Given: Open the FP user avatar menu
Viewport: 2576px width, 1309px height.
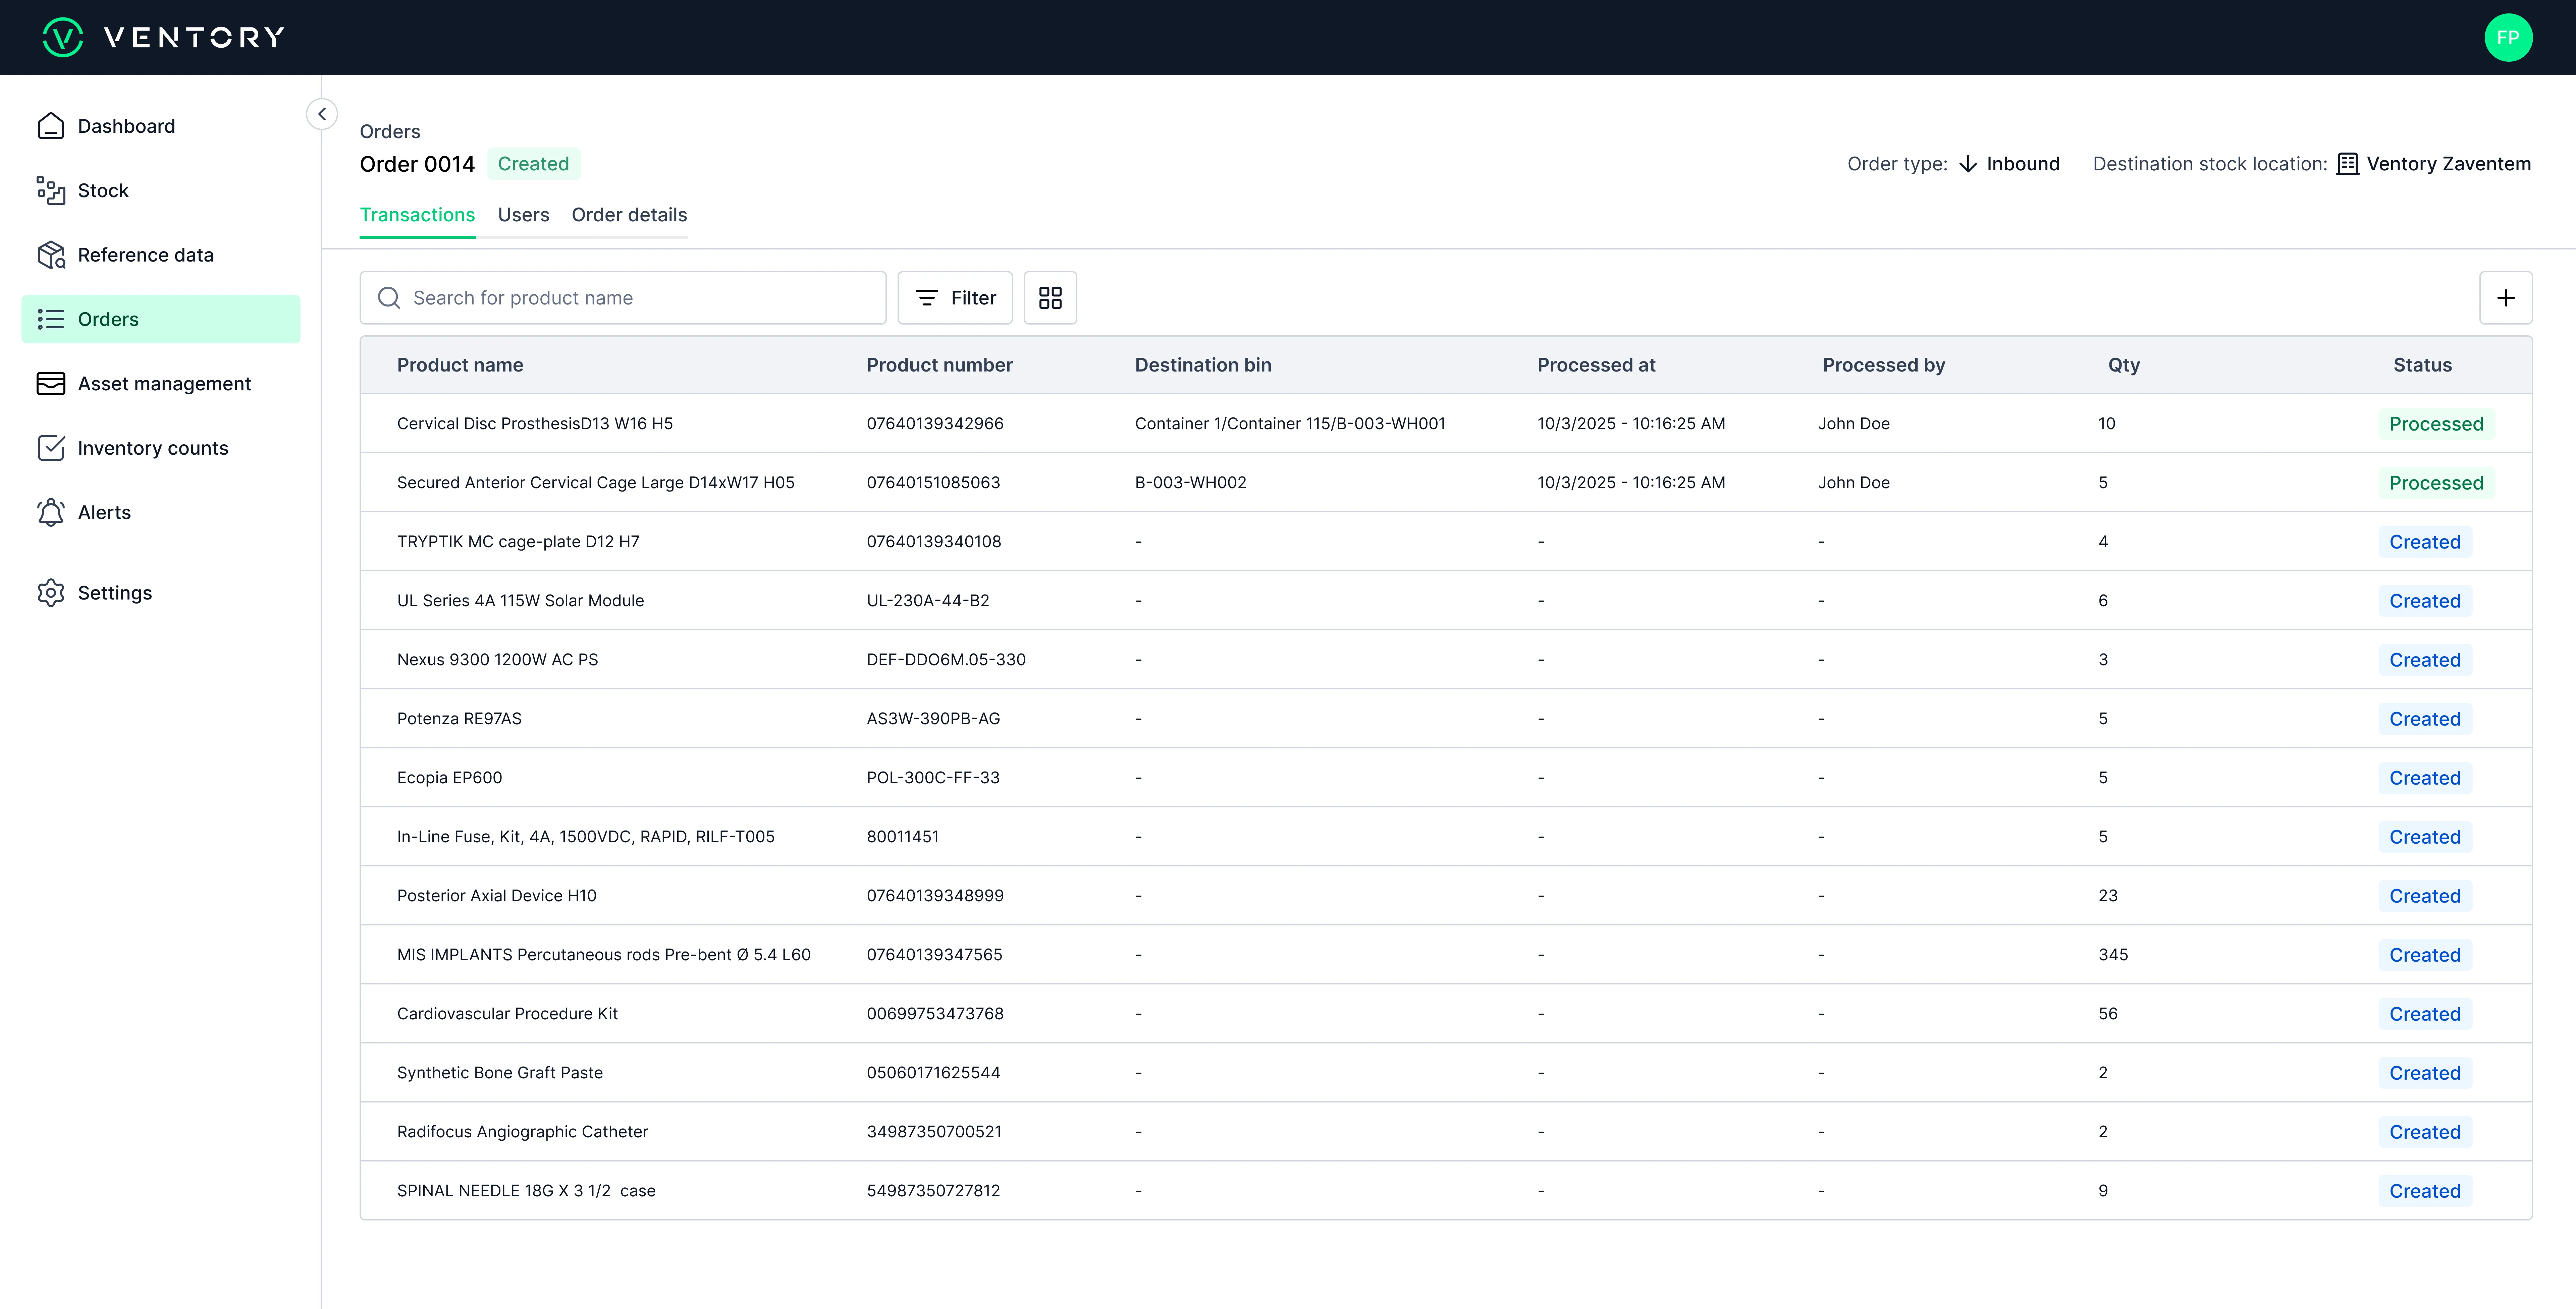Looking at the screenshot, I should (x=2507, y=38).
